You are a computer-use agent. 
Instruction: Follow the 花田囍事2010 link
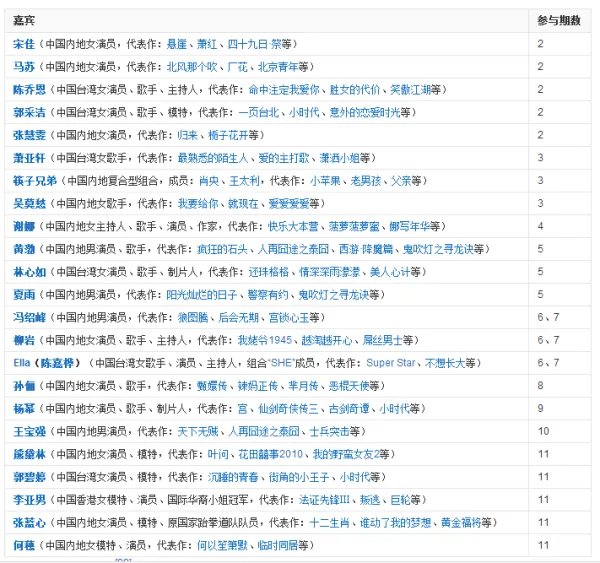271,454
